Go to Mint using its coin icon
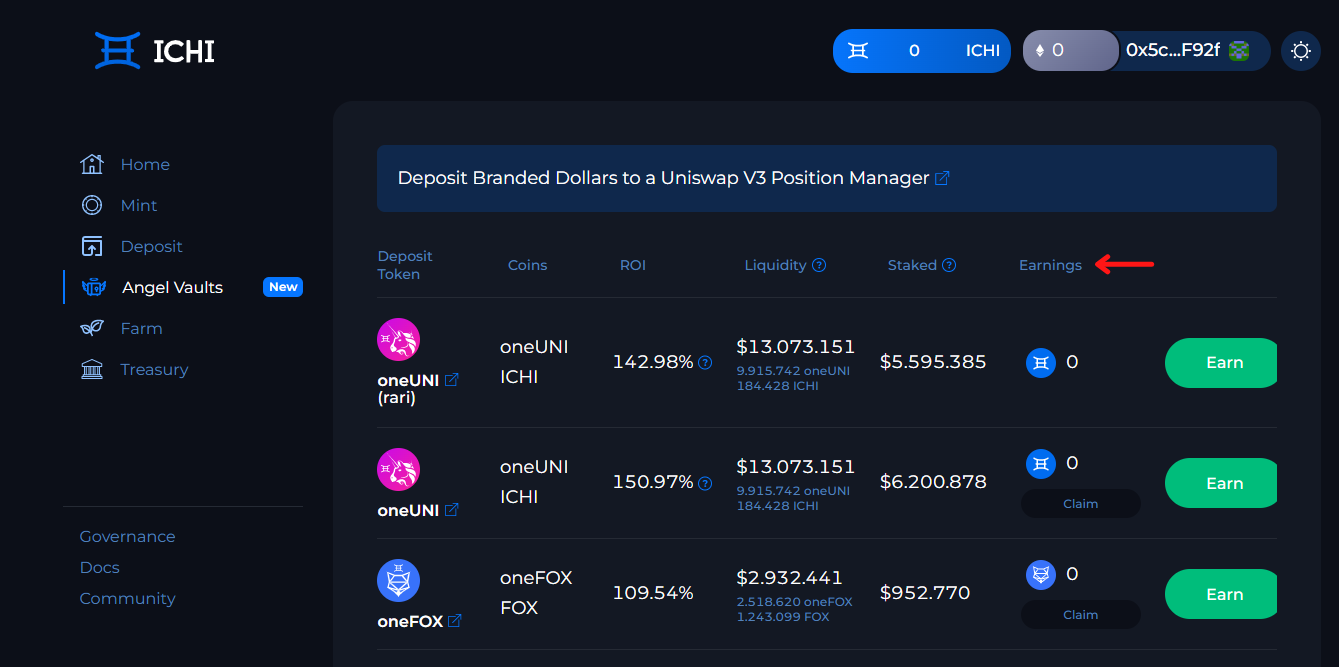This screenshot has height=667, width=1339. click(92, 205)
